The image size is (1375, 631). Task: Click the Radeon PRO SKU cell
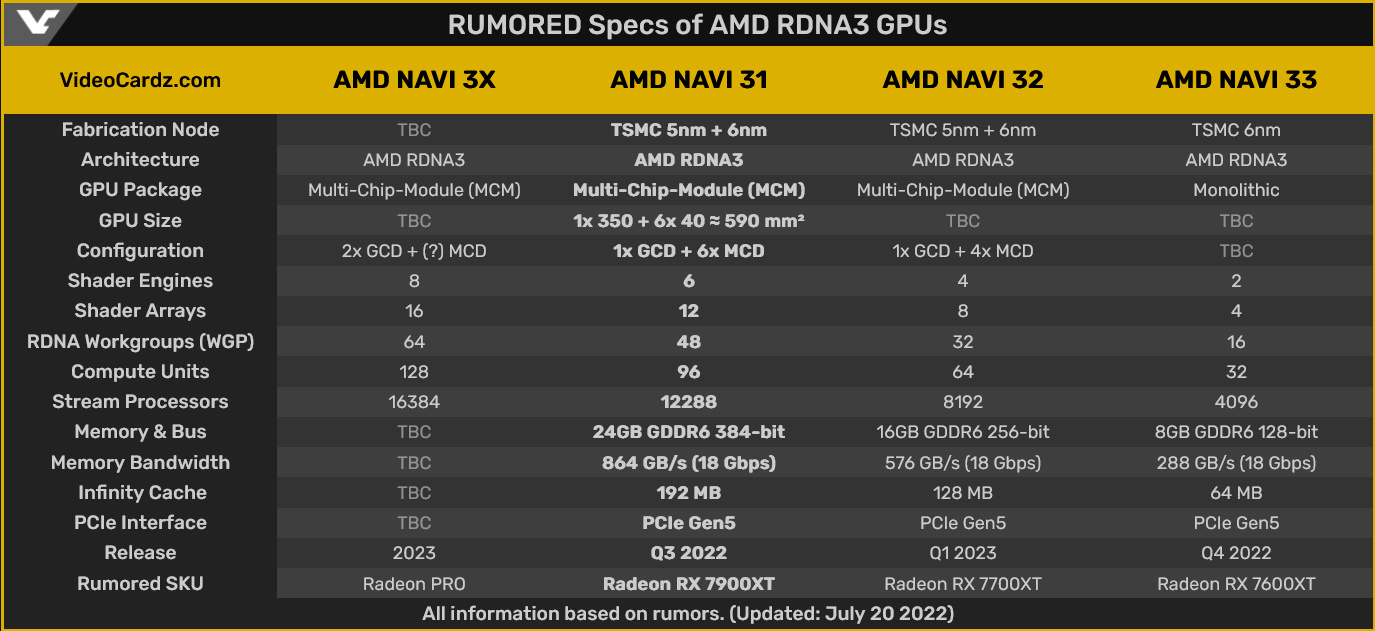click(x=414, y=584)
